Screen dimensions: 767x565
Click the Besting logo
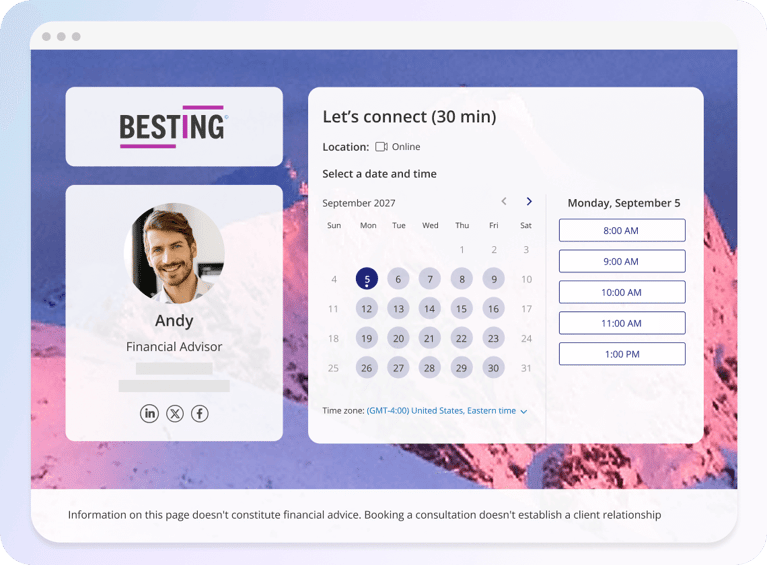pyautogui.click(x=173, y=127)
